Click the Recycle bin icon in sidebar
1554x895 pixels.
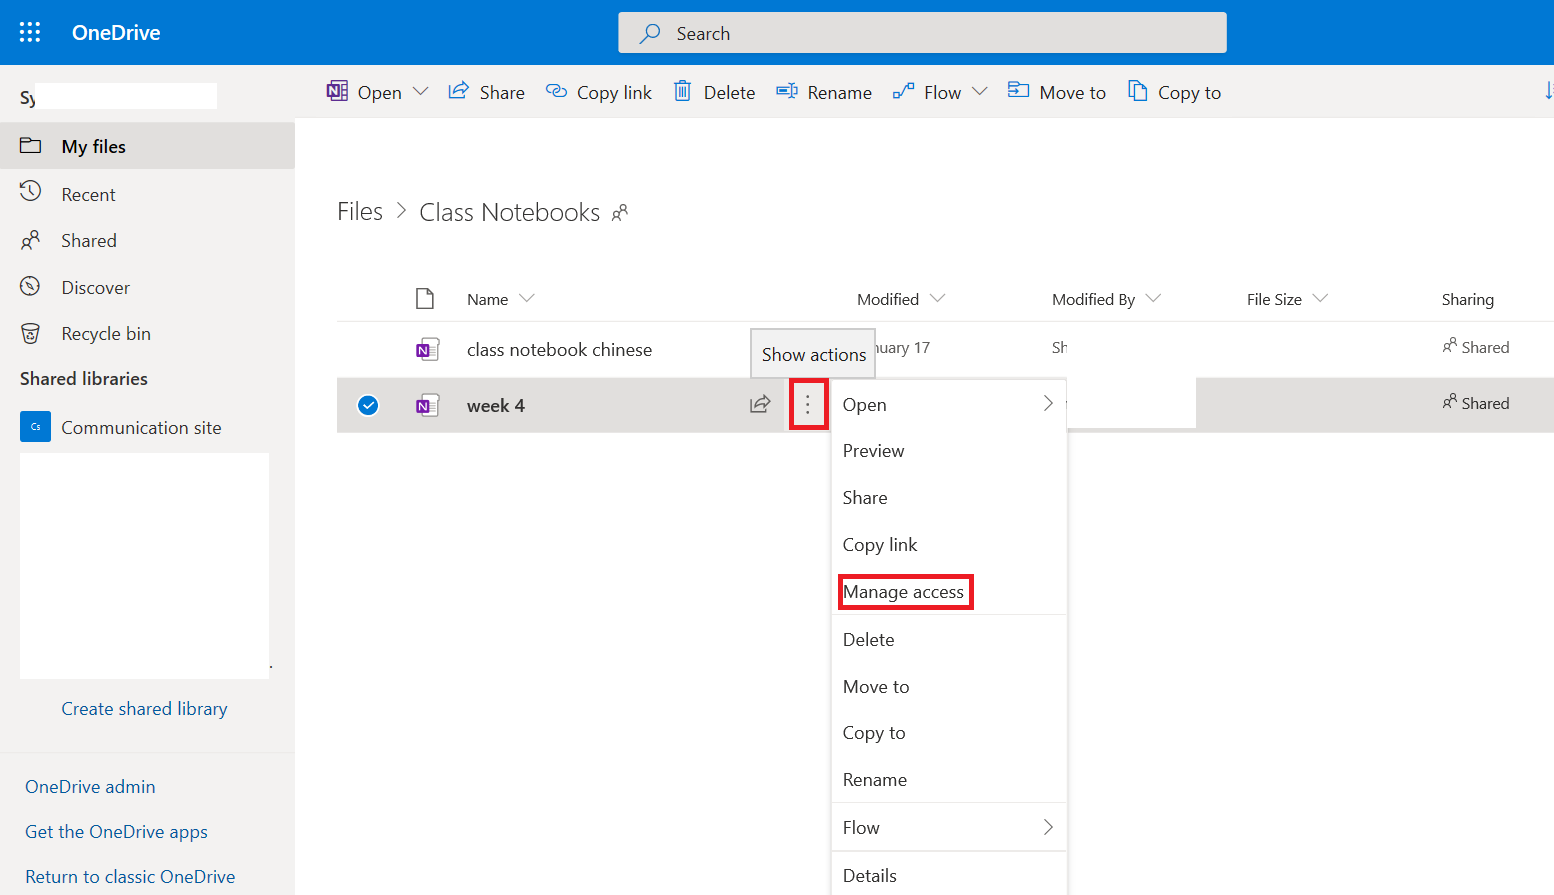click(31, 333)
